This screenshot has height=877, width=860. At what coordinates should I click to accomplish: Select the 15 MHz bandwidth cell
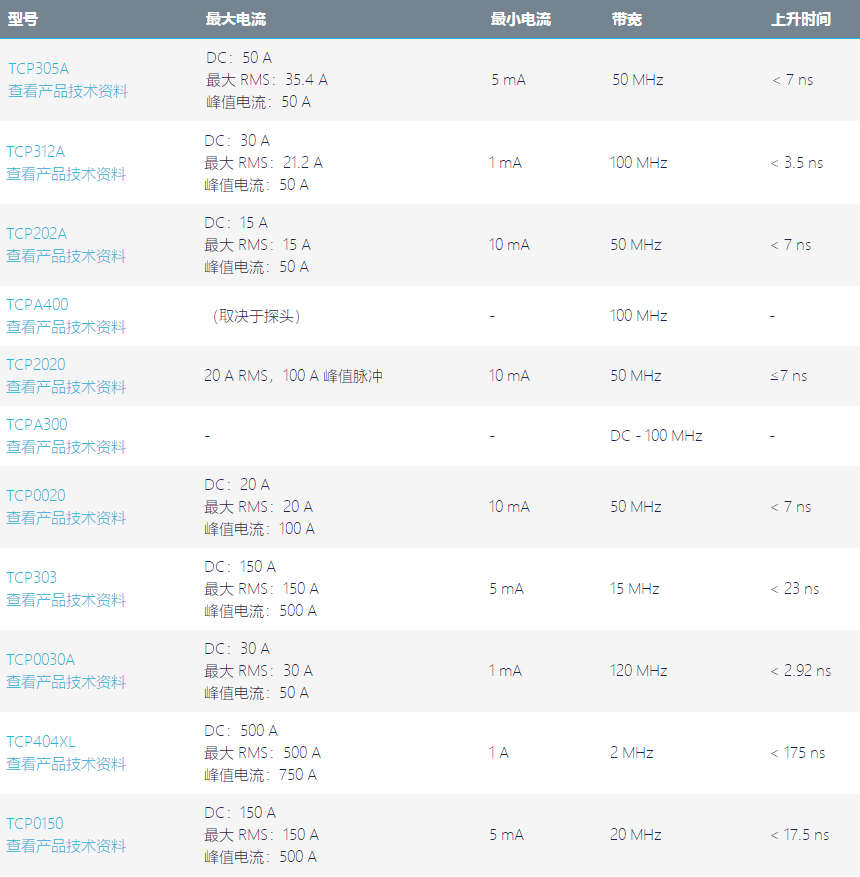[635, 589]
